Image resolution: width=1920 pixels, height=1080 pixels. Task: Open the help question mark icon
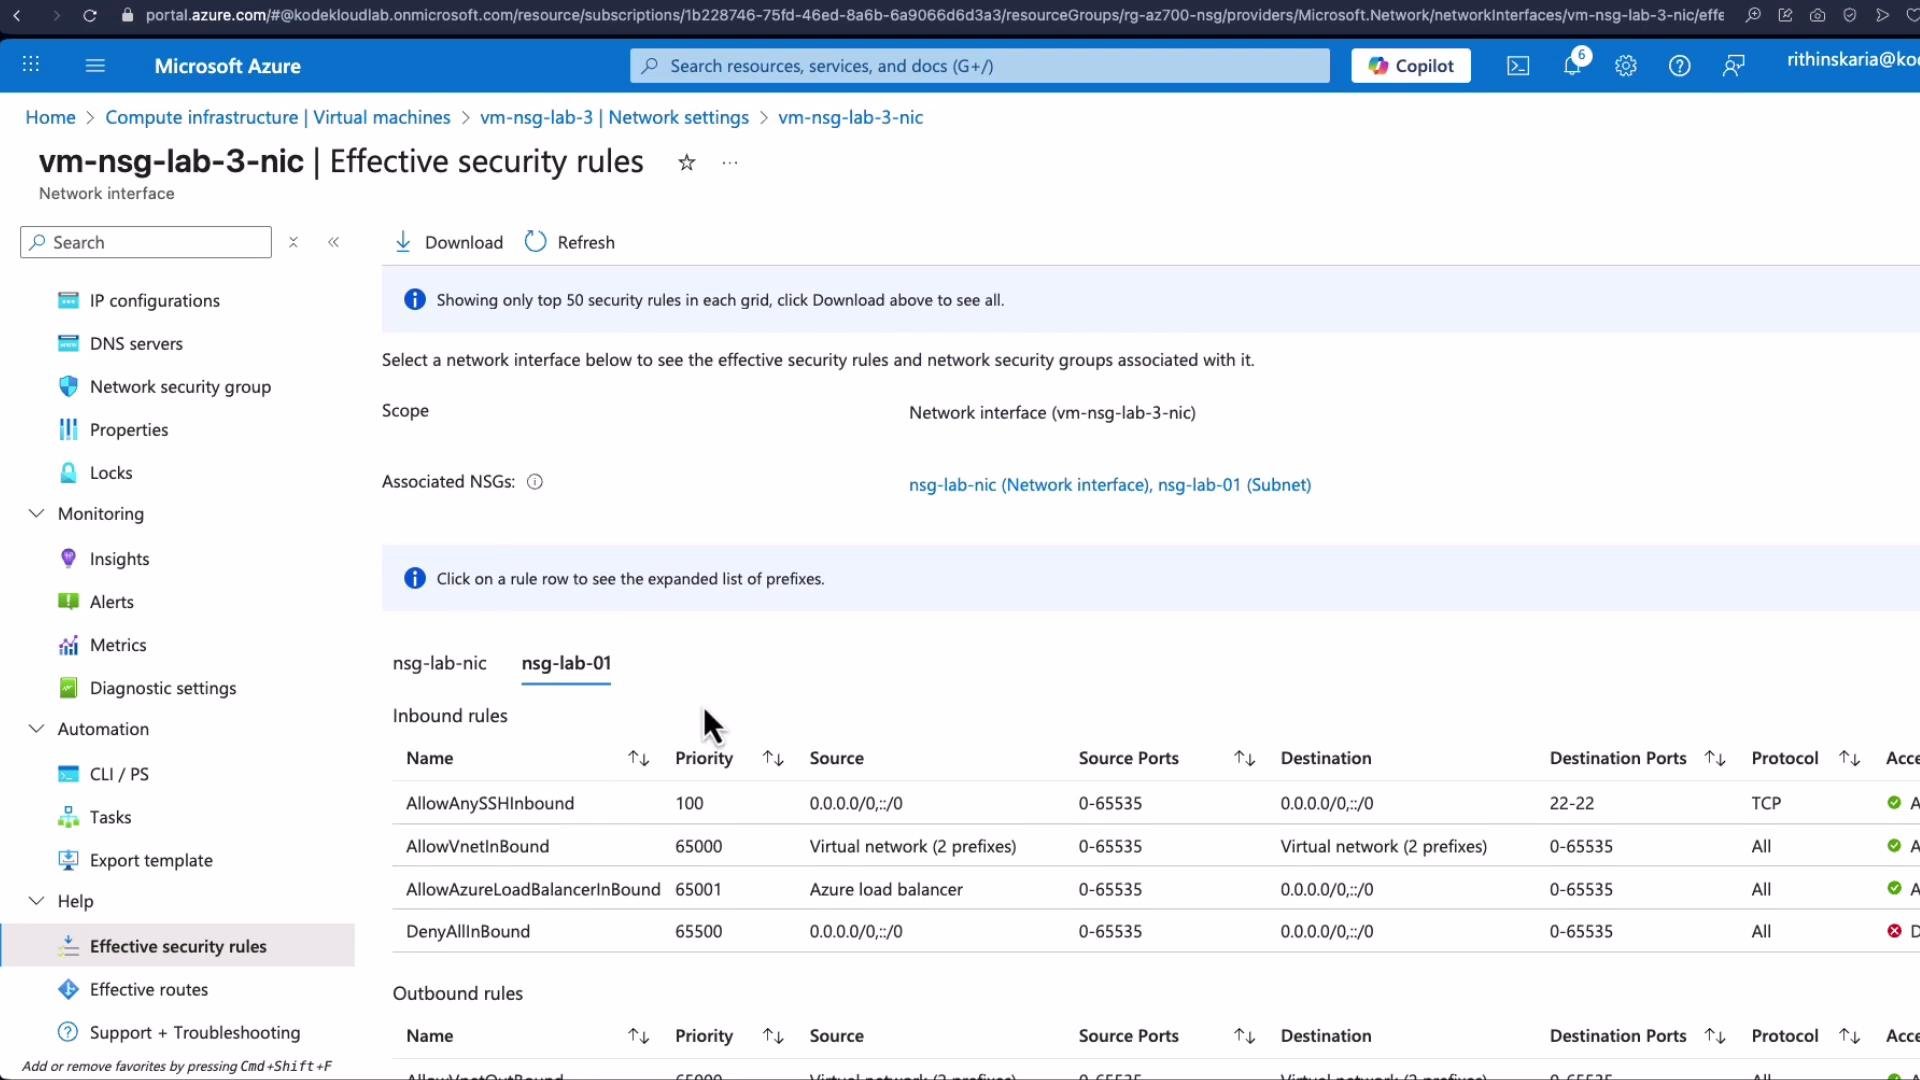tap(1680, 66)
